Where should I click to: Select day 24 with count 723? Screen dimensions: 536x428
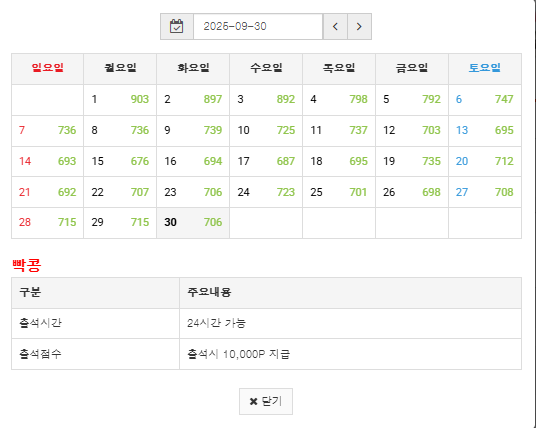(266, 192)
